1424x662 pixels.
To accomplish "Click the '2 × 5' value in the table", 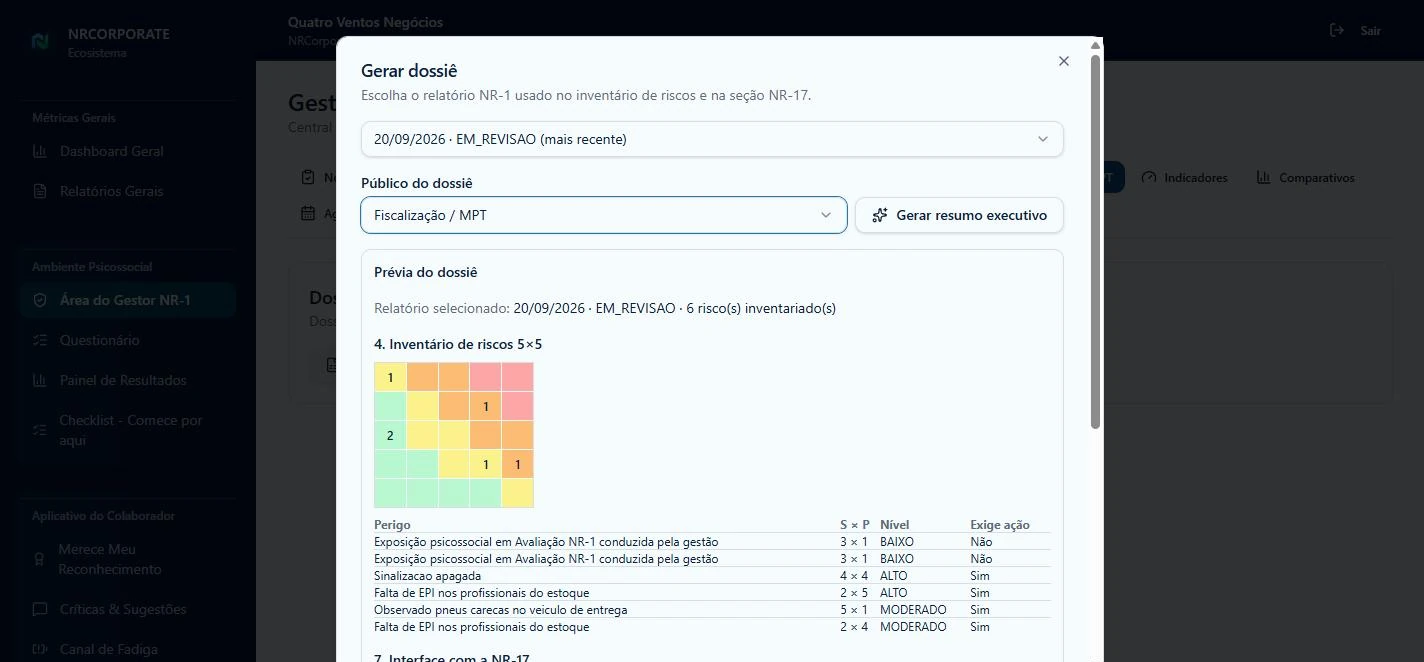I will (x=855, y=593).
